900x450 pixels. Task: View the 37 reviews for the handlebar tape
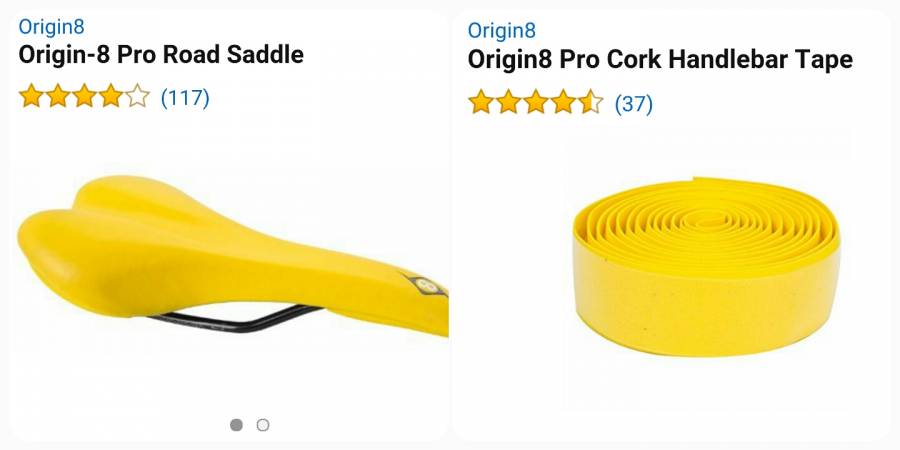click(634, 104)
